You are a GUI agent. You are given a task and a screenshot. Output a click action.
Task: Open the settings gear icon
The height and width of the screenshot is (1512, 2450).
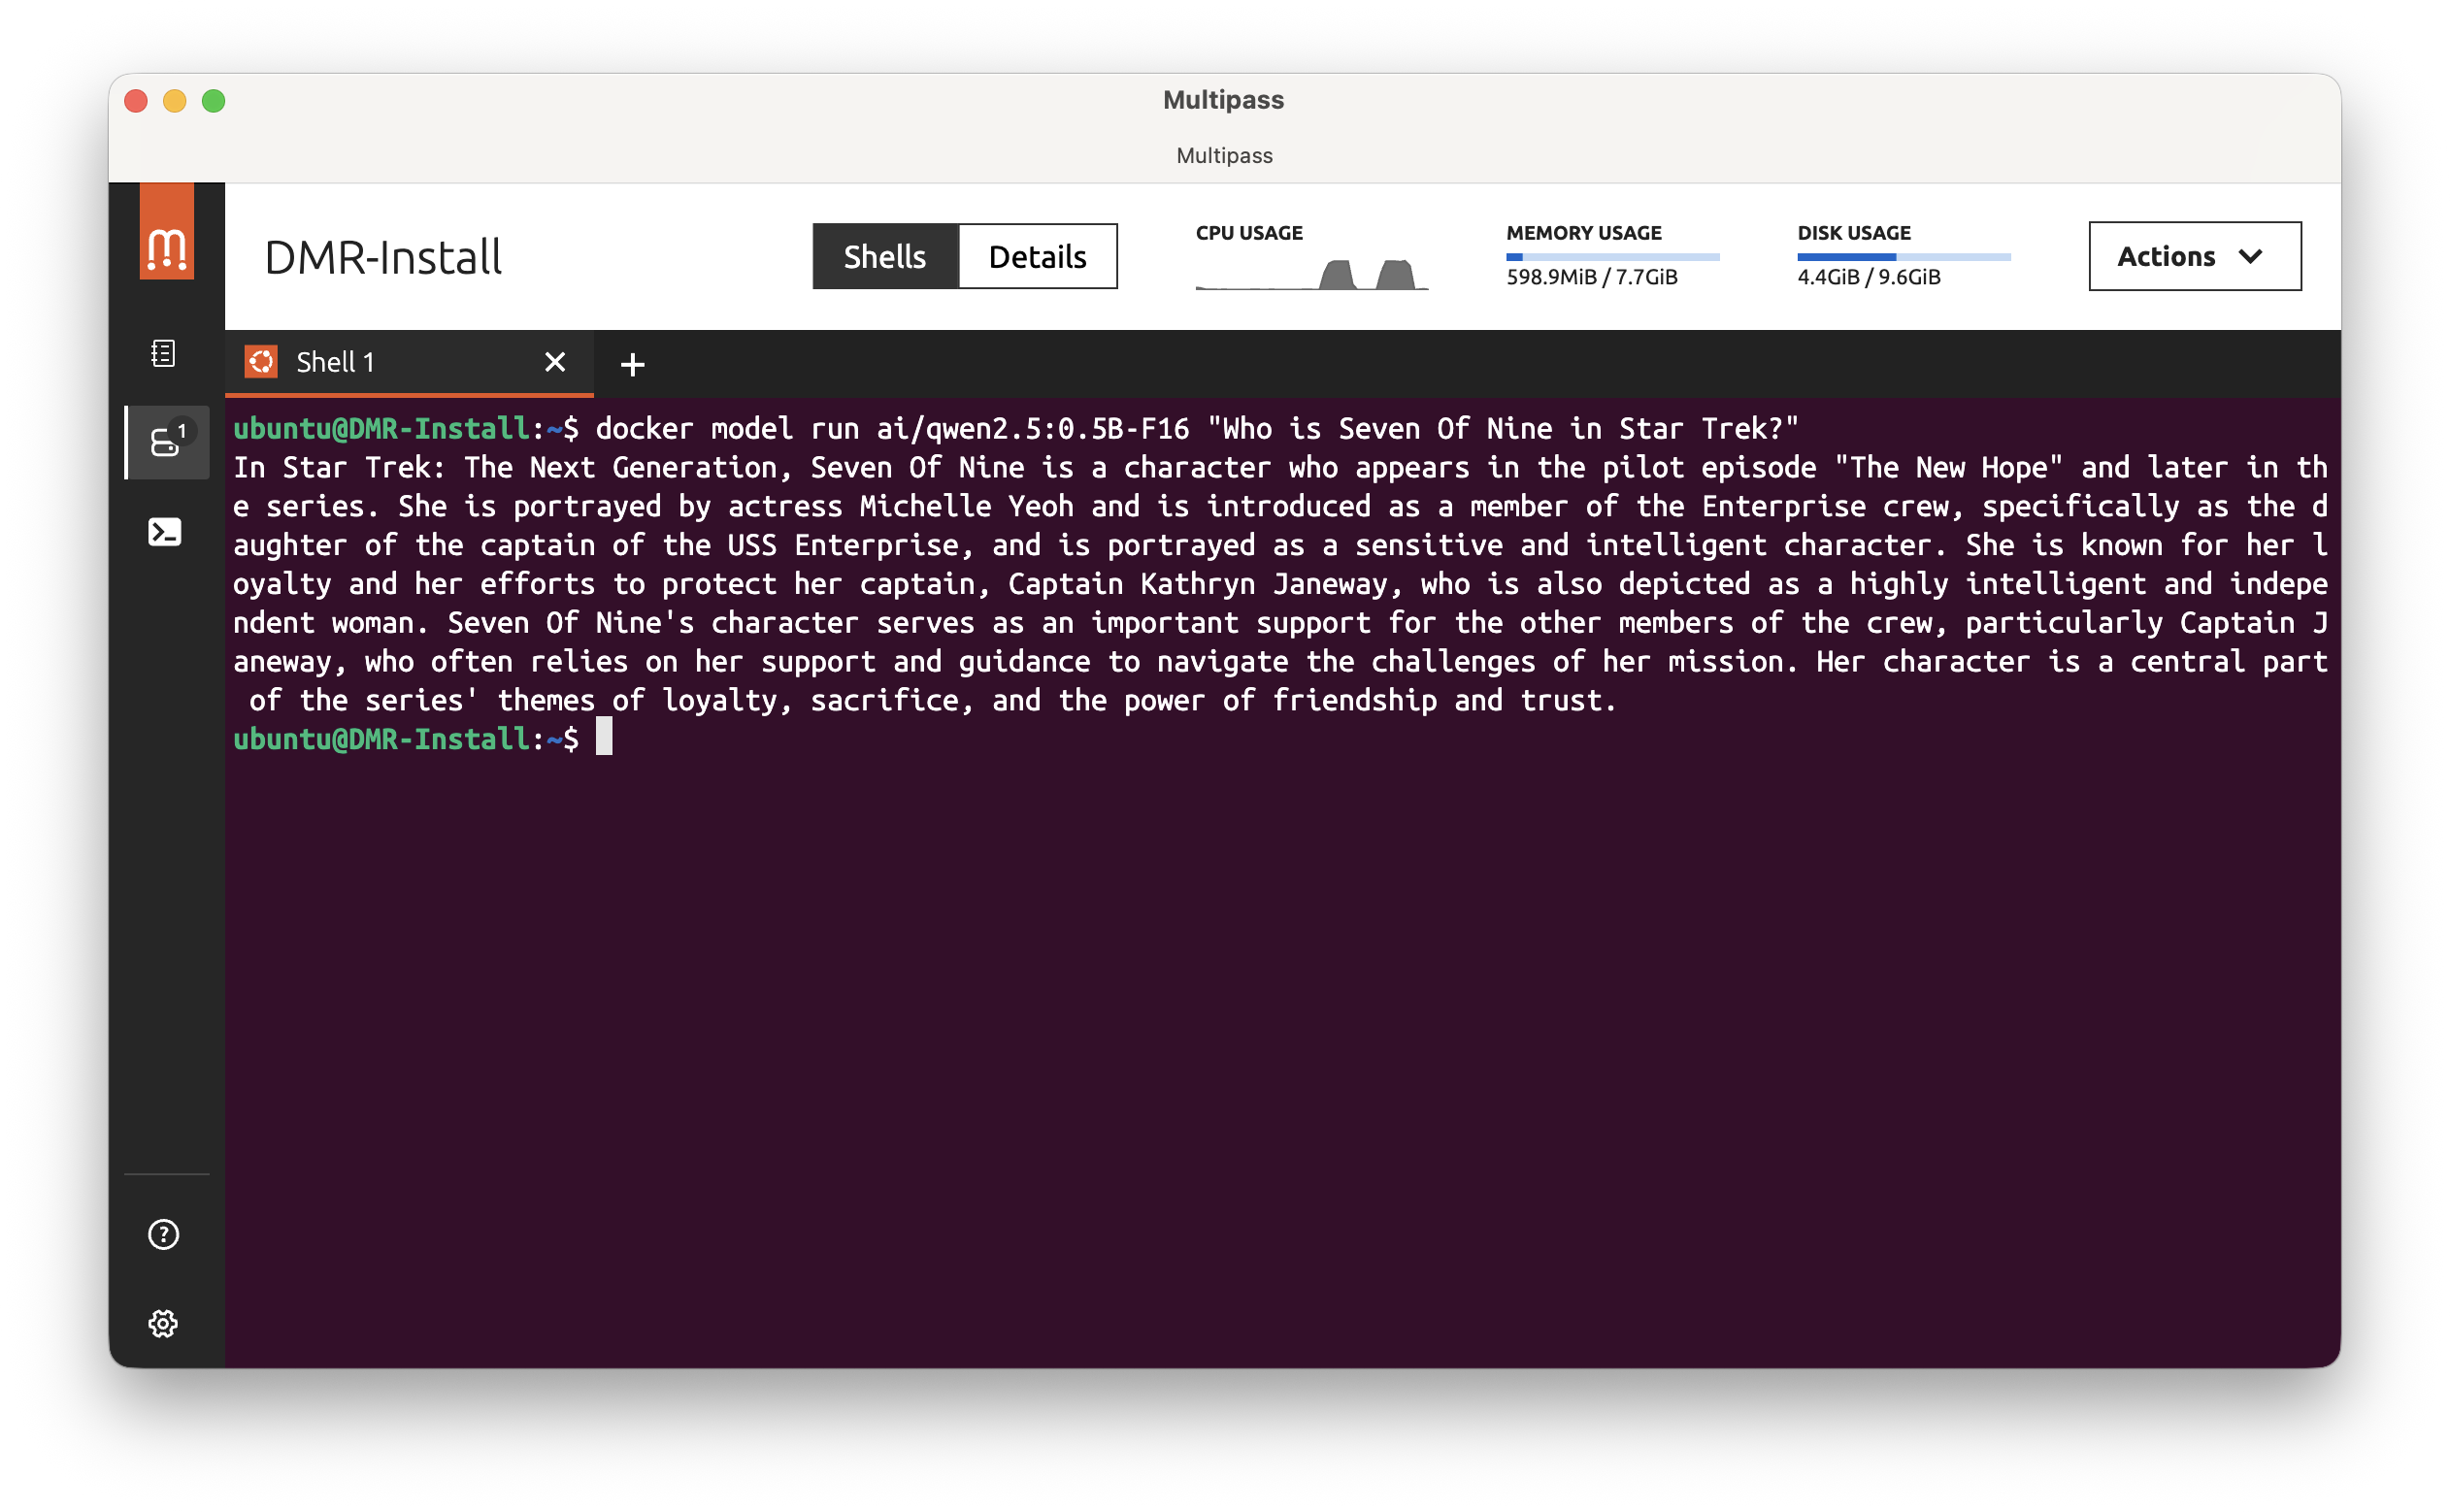coord(164,1323)
